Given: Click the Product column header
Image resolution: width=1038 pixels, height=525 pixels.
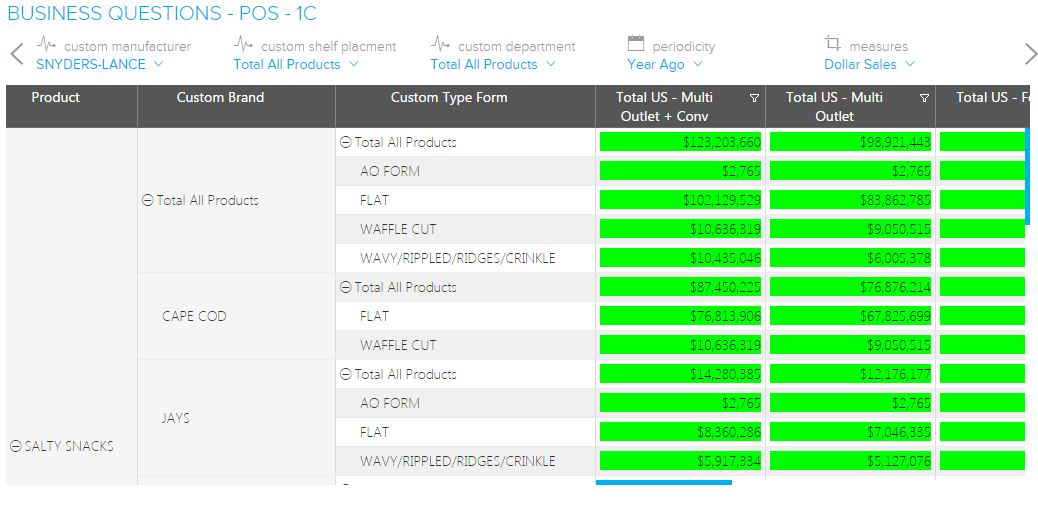Looking at the screenshot, I should [x=56, y=98].
